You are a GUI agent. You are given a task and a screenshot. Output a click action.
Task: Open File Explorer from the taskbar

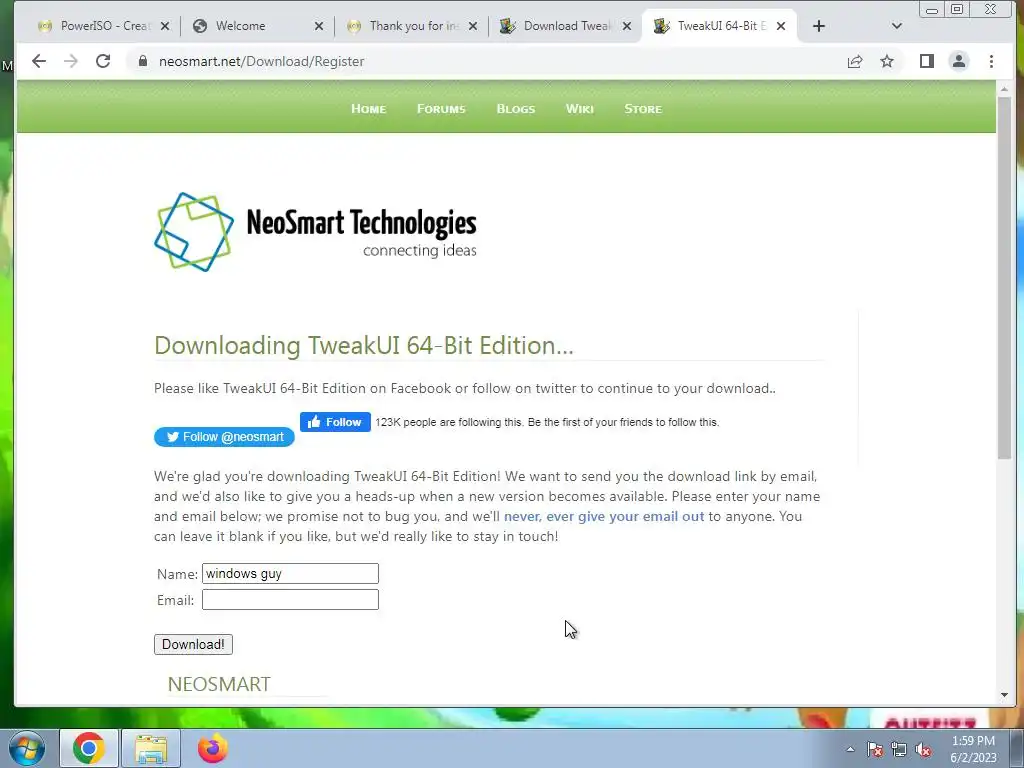[151, 748]
